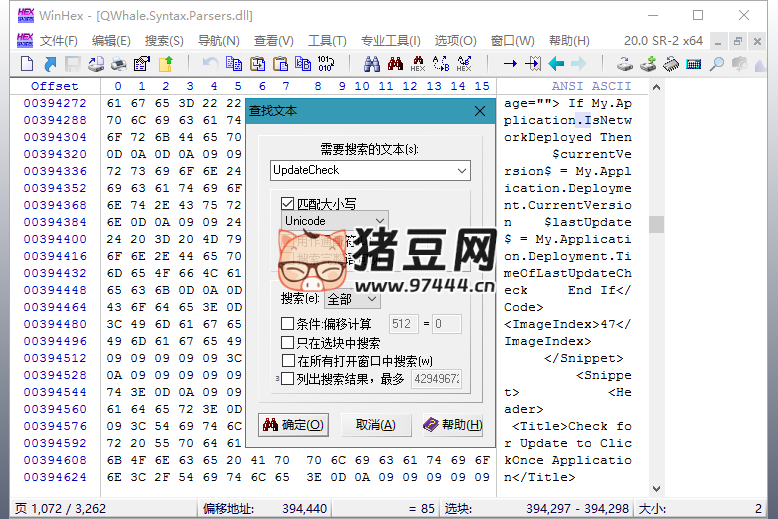Click the vertical scrollbar thumb

(x=656, y=224)
